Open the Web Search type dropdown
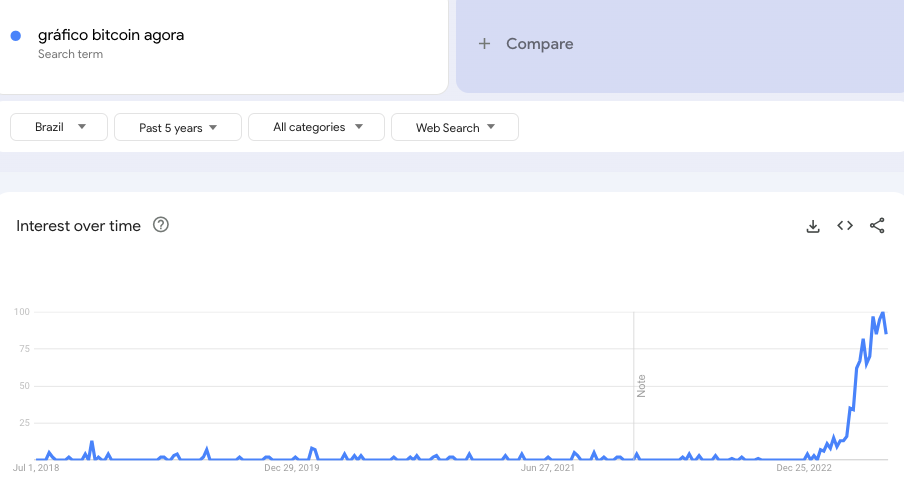Viewport: 904px width, 495px height. [x=454, y=128]
